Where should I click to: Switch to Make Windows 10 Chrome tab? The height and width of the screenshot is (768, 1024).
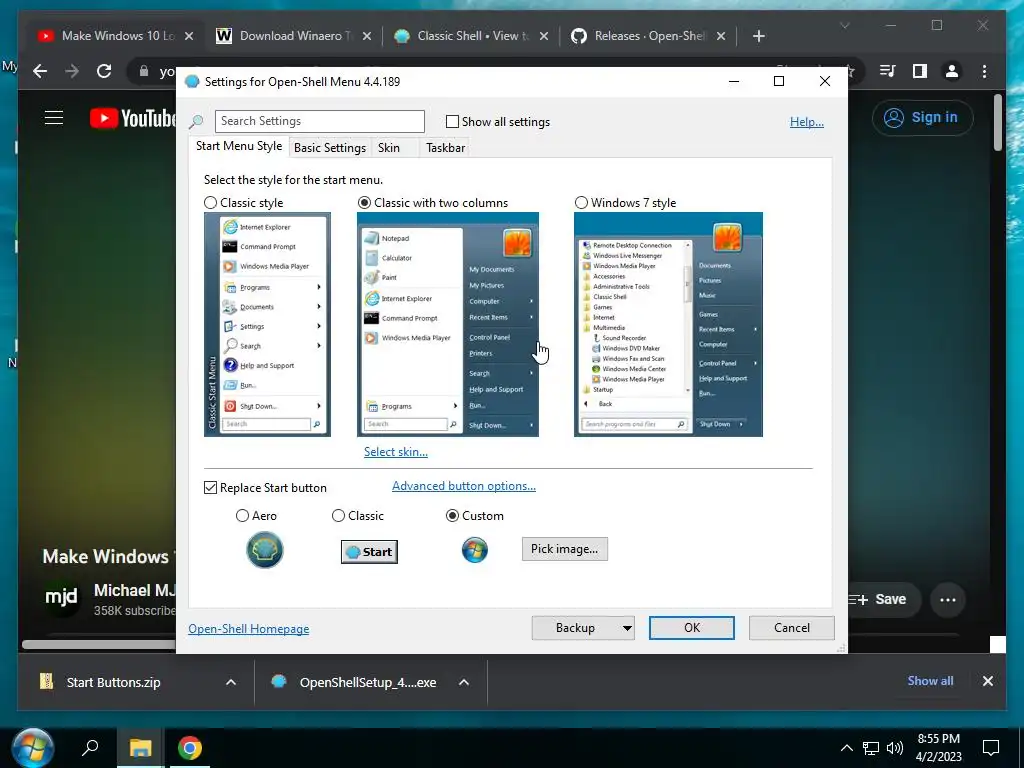116,36
